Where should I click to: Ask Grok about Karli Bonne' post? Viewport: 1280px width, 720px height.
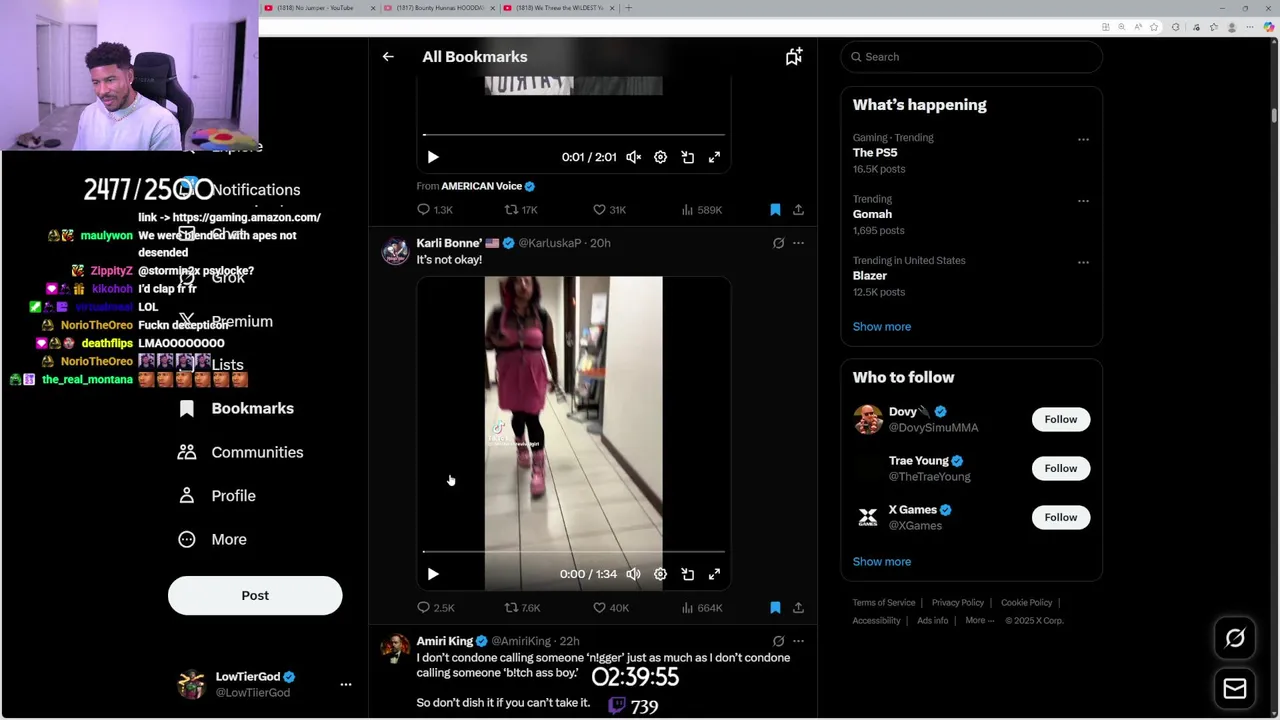click(x=778, y=243)
